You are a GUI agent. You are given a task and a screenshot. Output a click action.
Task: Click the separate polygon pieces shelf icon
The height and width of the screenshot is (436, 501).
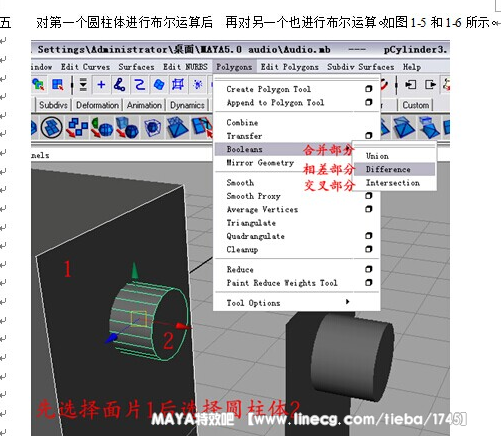coord(77,127)
